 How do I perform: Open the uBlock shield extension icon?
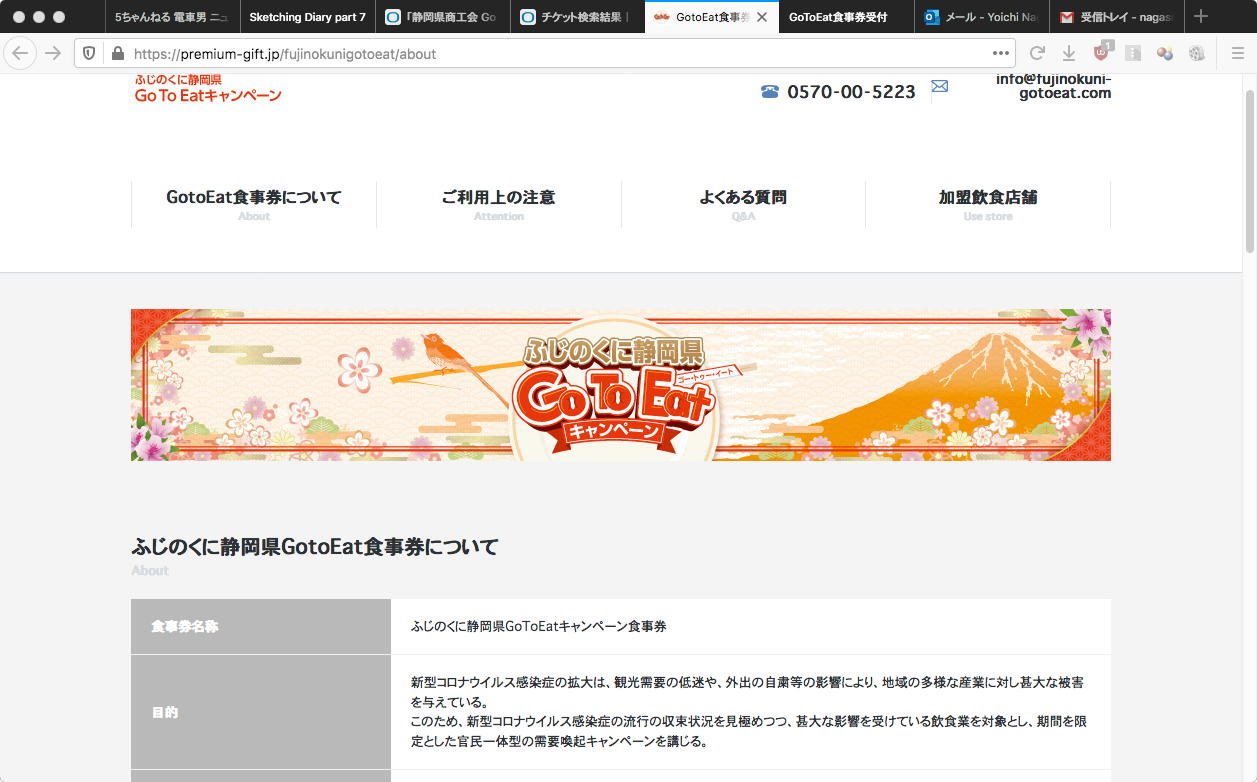coord(1102,52)
